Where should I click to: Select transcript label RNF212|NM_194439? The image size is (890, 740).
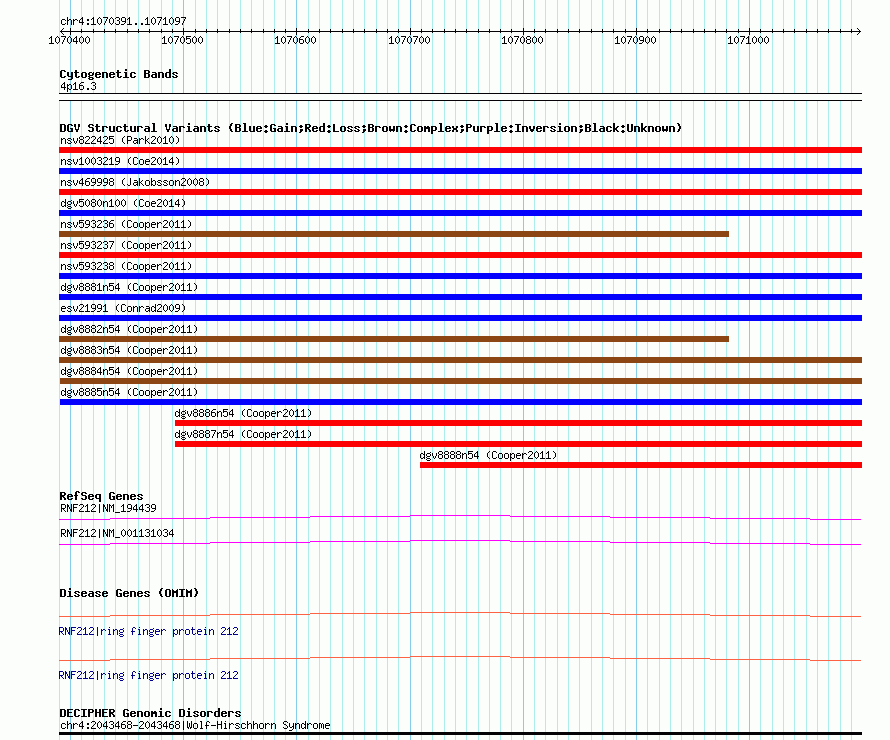coord(108,508)
